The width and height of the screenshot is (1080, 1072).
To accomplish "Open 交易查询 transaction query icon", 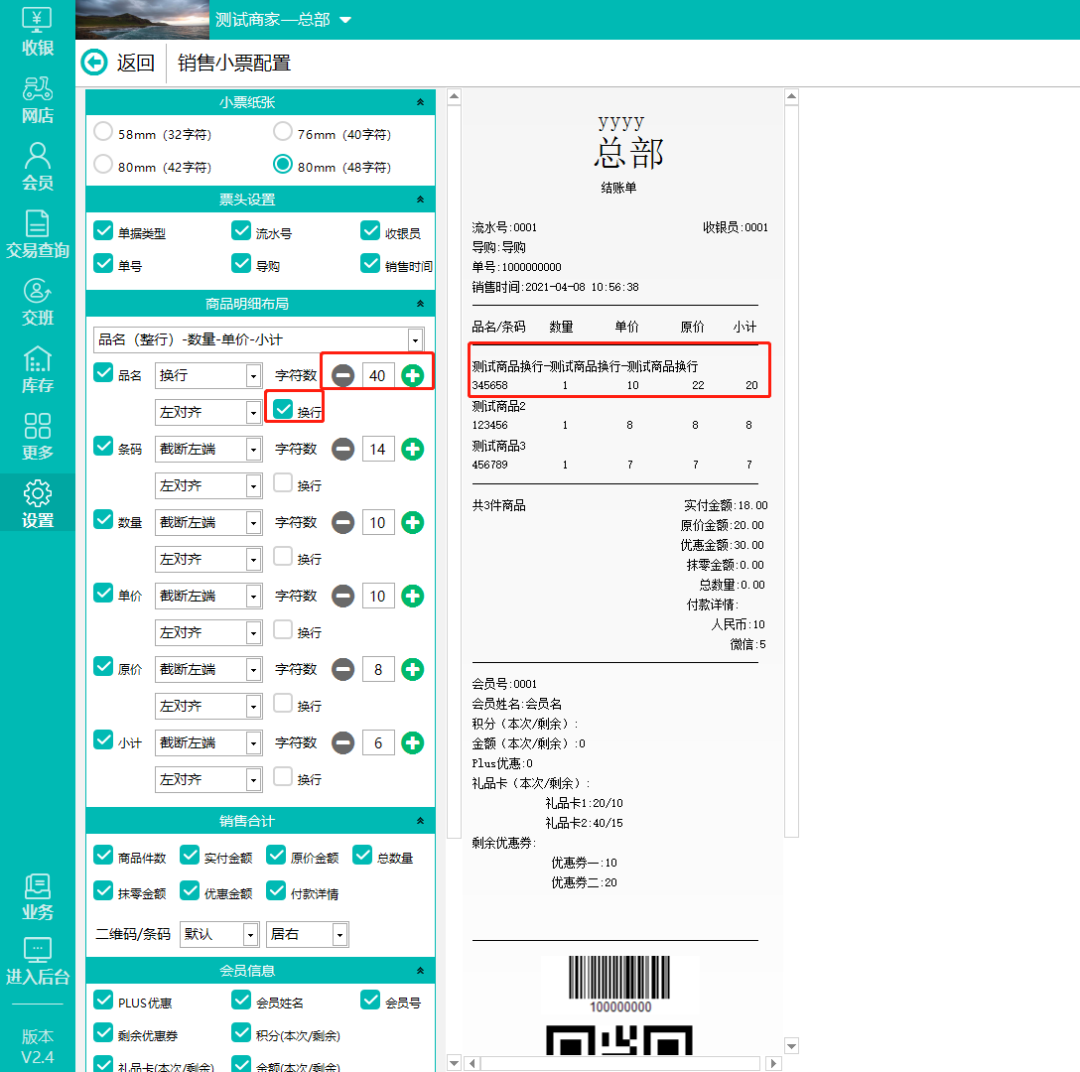I will pyautogui.click(x=37, y=224).
